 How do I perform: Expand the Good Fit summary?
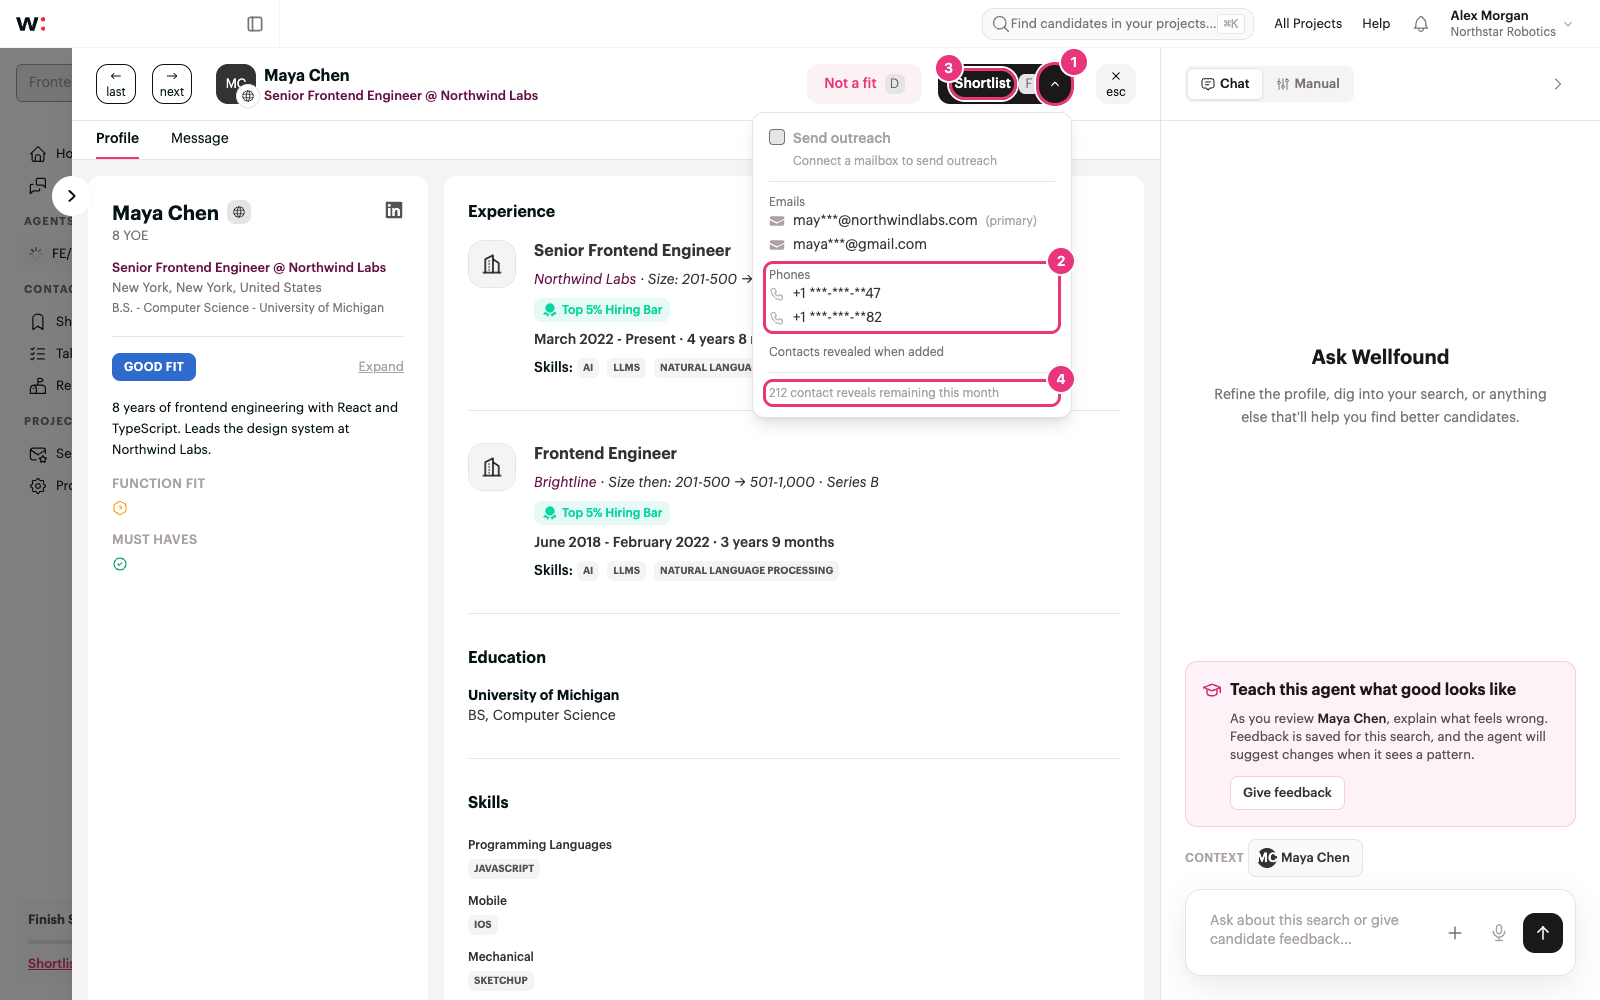[381, 367]
